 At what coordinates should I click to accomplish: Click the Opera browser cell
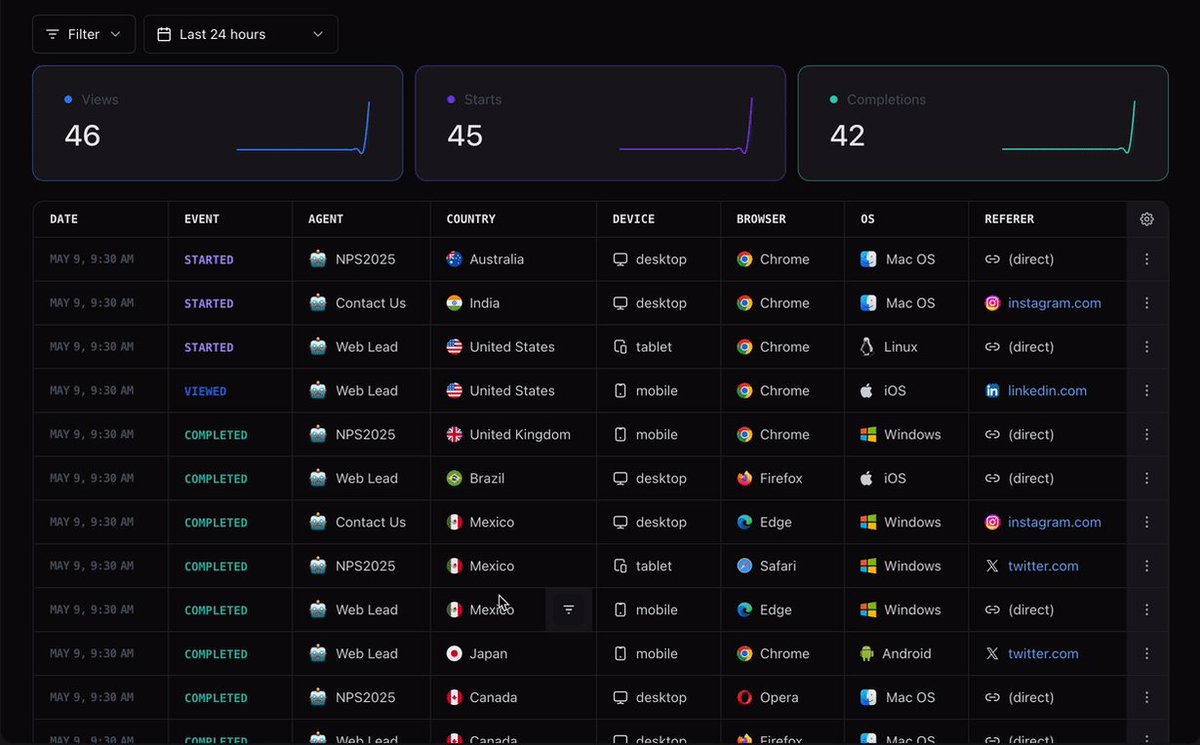click(x=782, y=698)
